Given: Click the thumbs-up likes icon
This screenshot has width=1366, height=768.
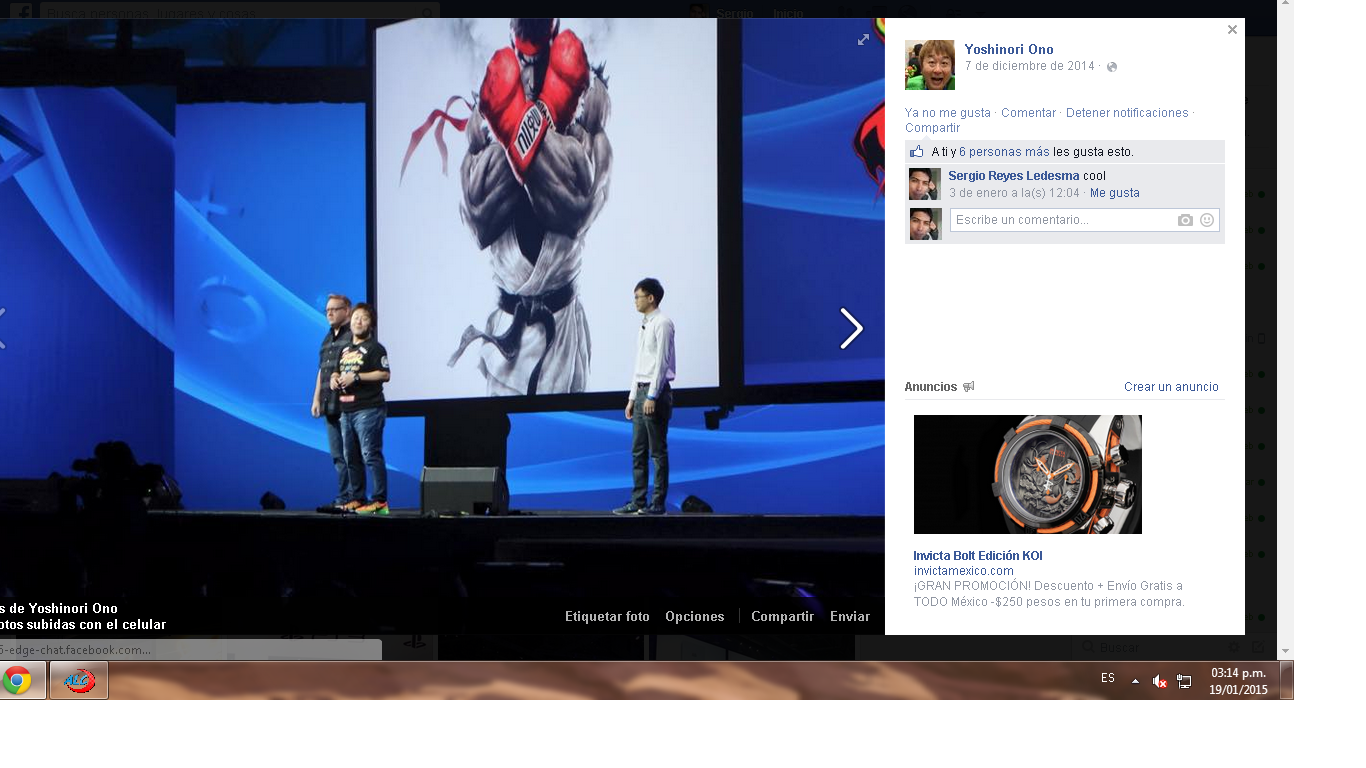Looking at the screenshot, I should [917, 152].
